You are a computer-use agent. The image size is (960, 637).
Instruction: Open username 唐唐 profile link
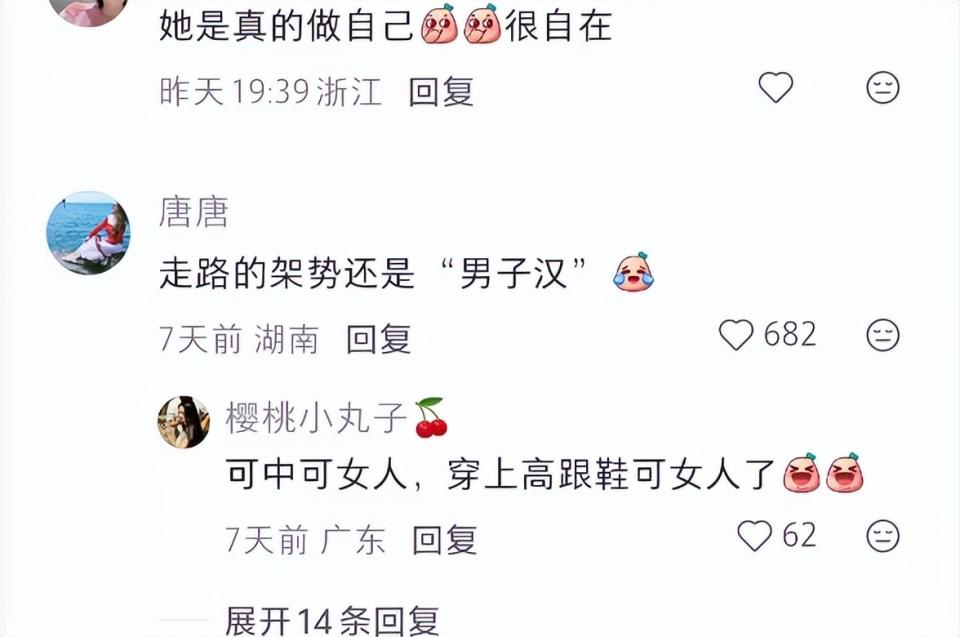(193, 212)
